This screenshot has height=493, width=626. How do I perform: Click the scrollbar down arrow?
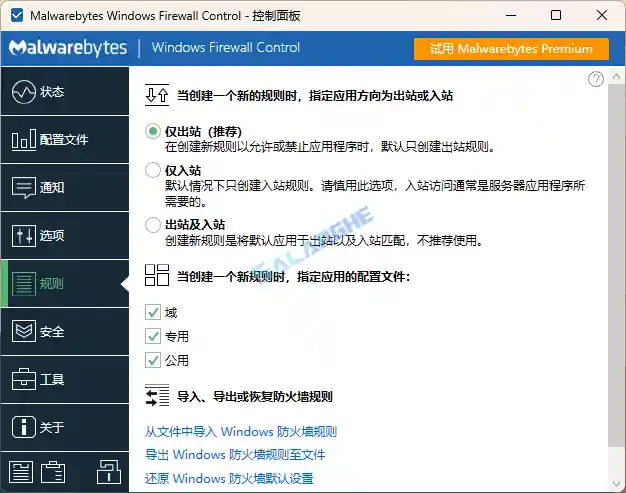616,484
